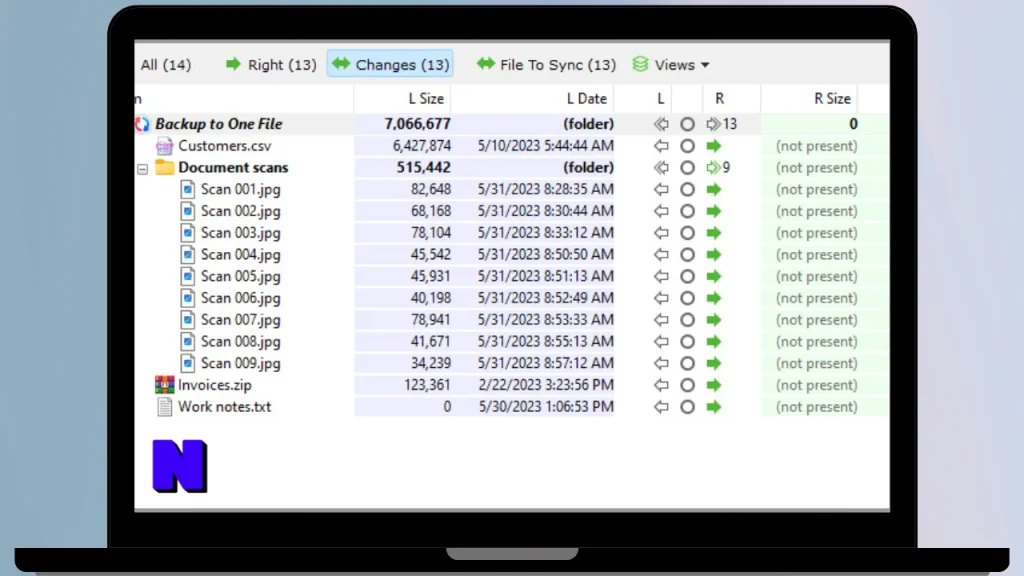Click green right arrow for Scan 007.jpg
The height and width of the screenshot is (576, 1024).
coord(714,320)
